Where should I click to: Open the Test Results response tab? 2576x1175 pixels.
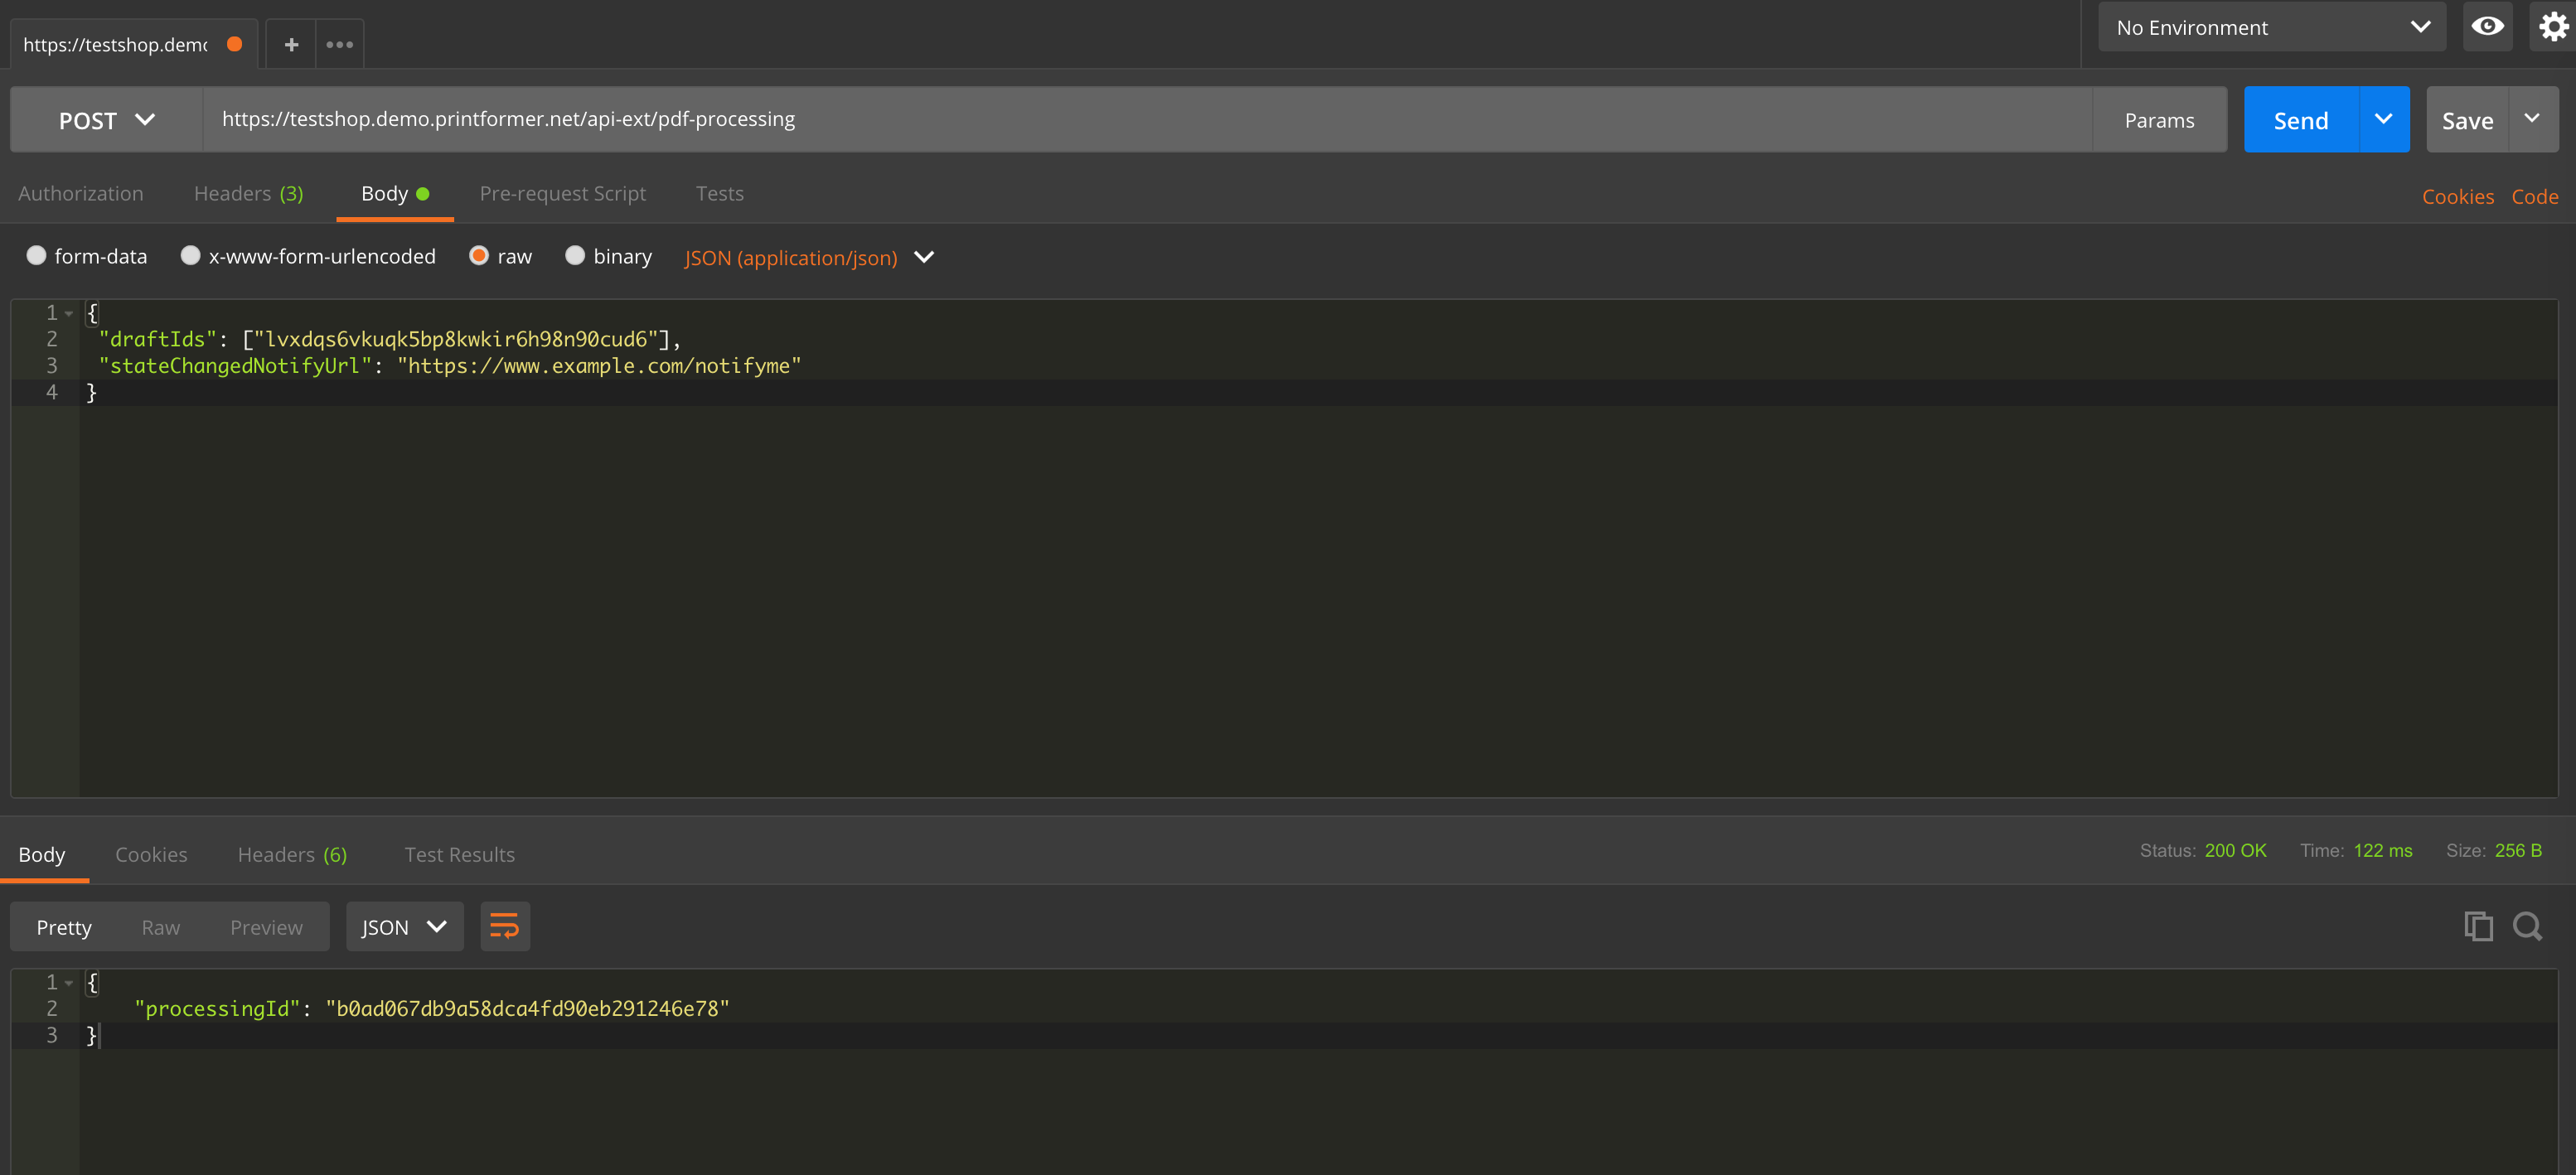[x=459, y=854]
